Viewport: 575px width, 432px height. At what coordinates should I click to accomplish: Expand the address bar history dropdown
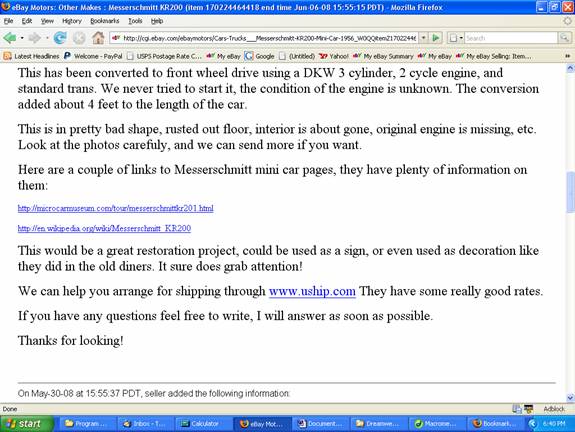pyautogui.click(x=424, y=38)
